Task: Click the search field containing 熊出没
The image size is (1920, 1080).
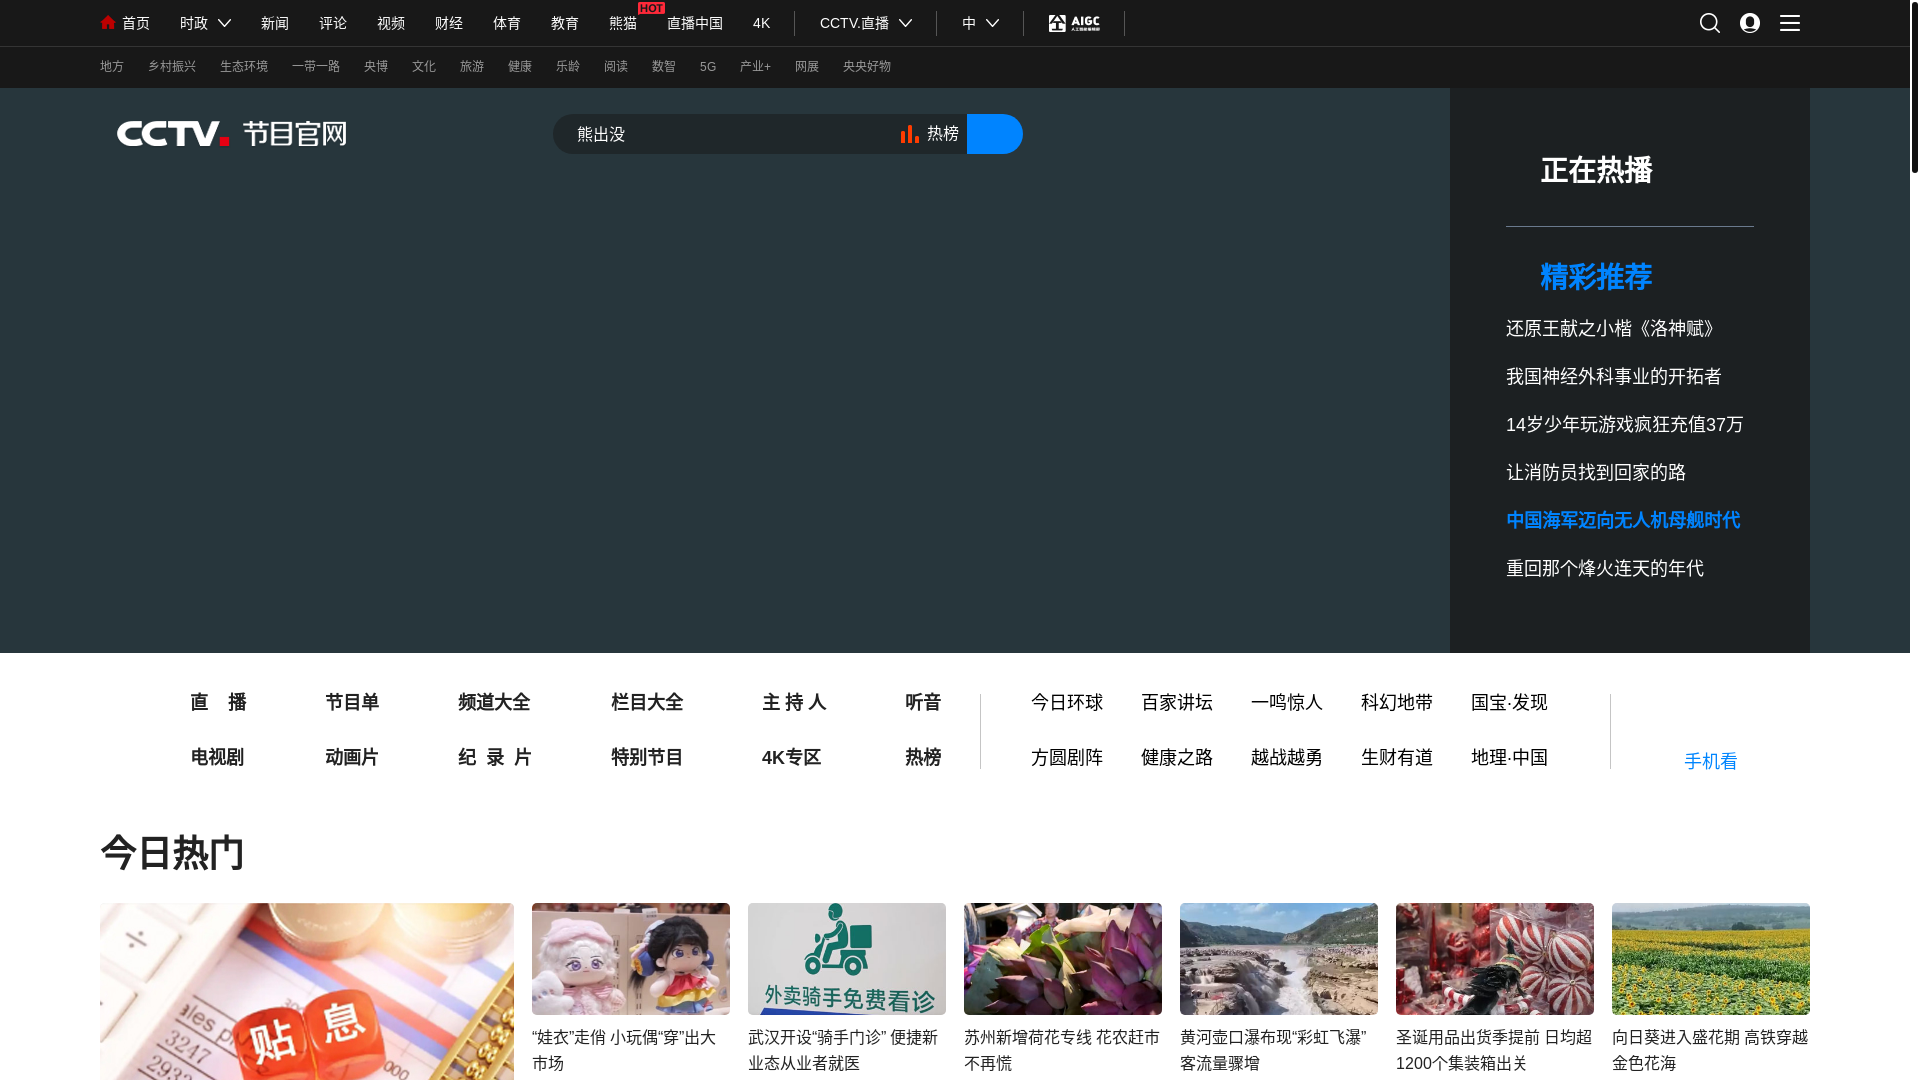Action: click(x=725, y=134)
